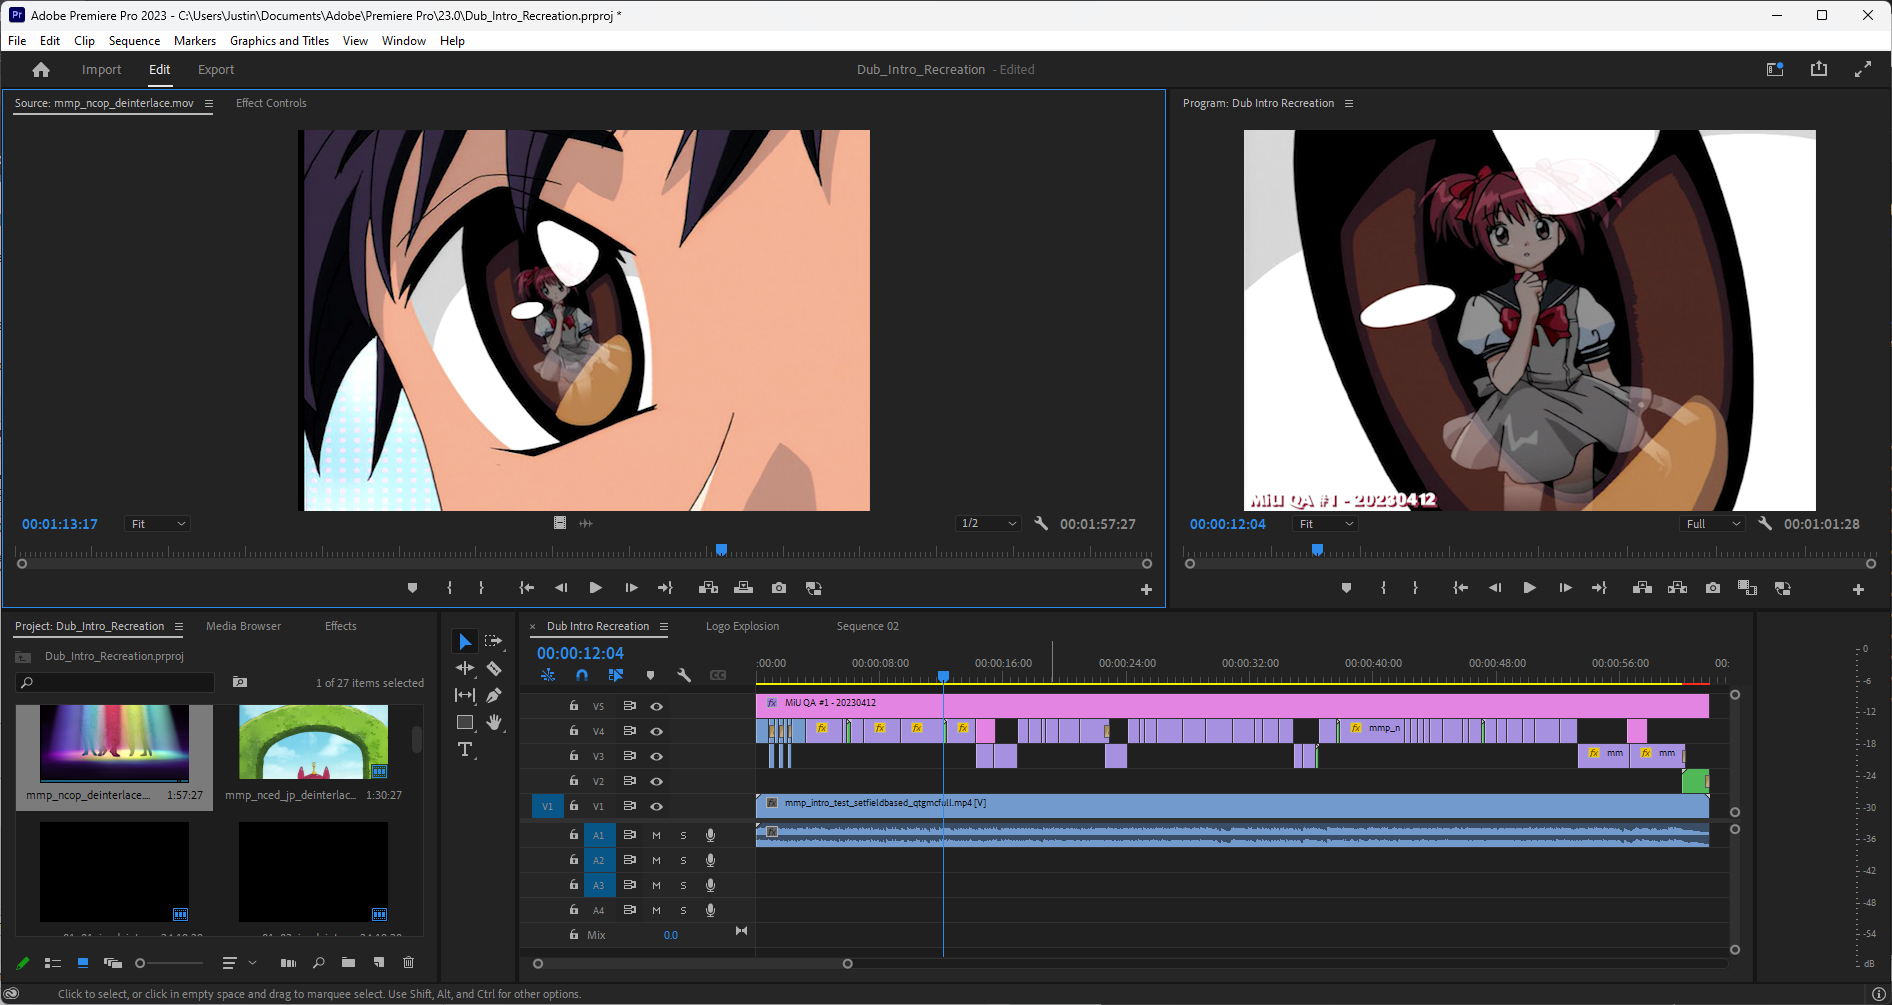
Task: Switch to the Export workspace
Action: (x=216, y=70)
